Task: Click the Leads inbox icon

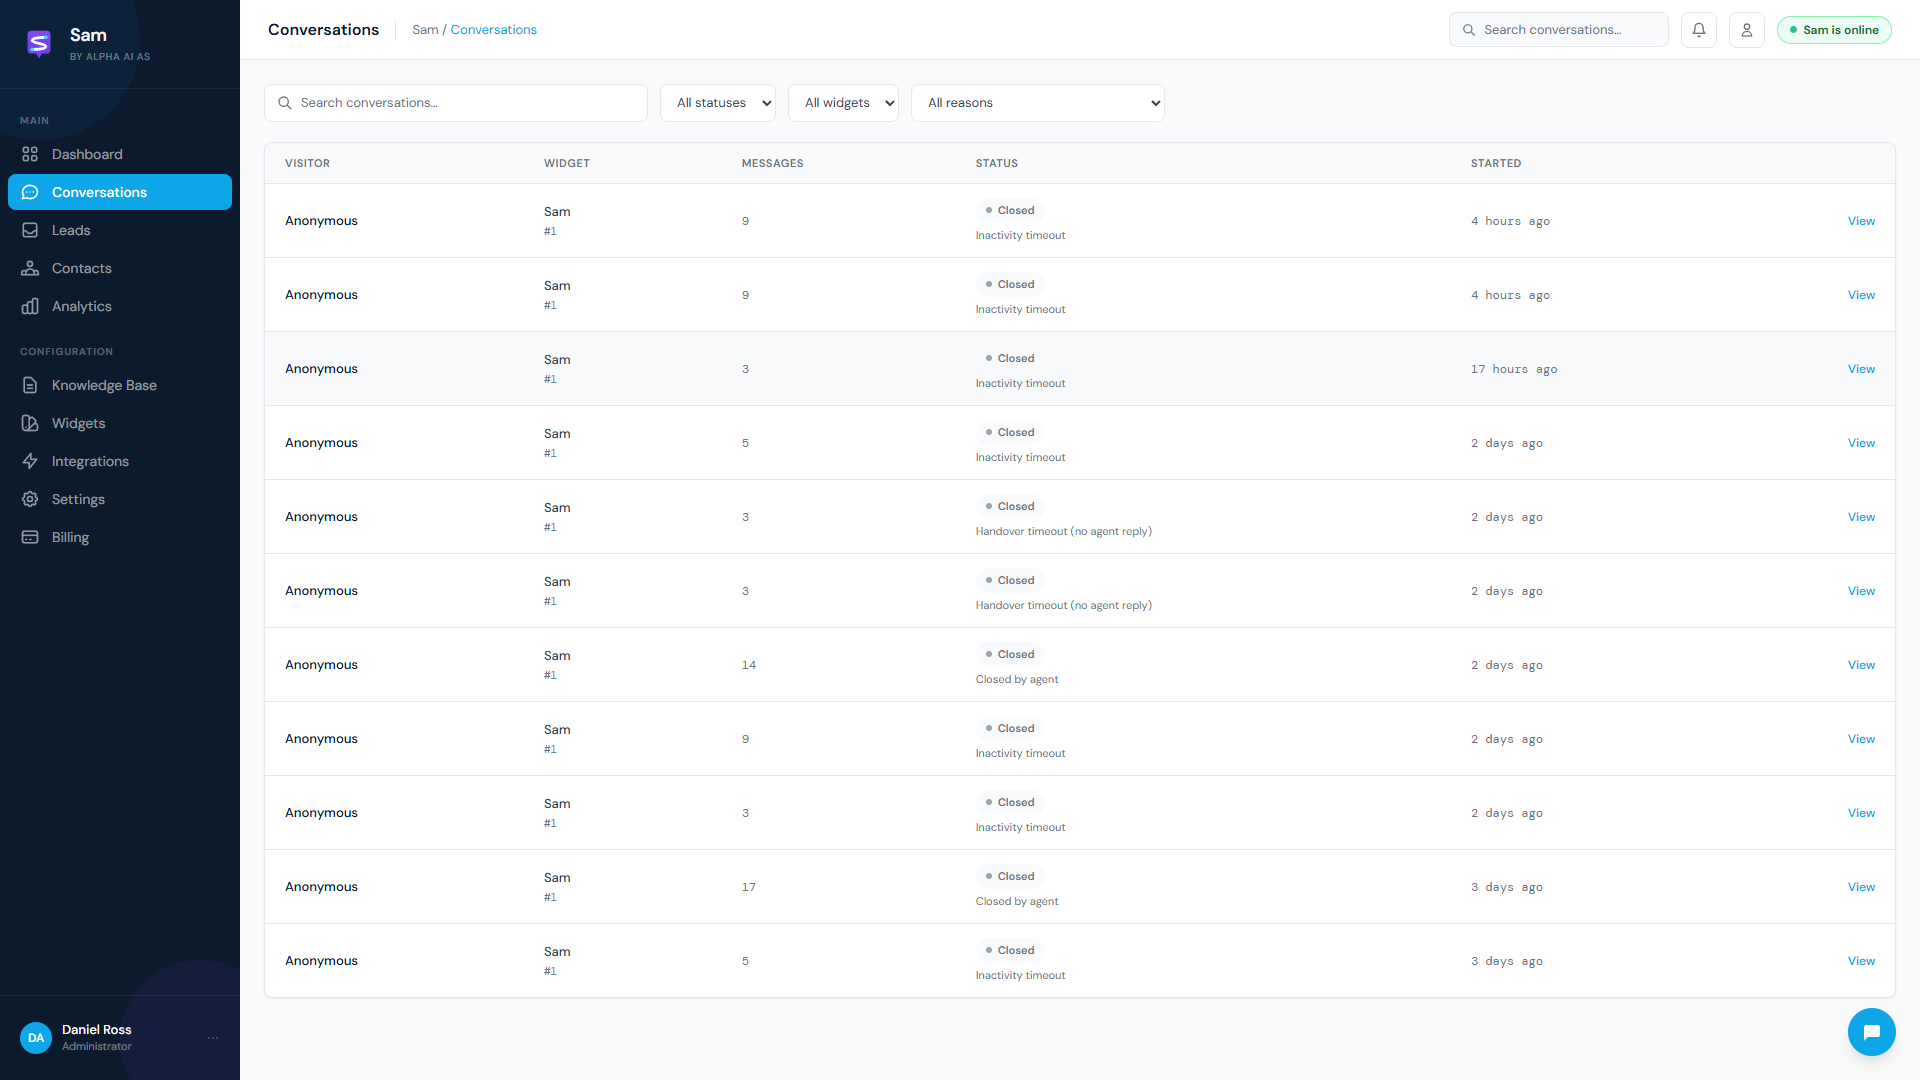Action: [x=30, y=230]
